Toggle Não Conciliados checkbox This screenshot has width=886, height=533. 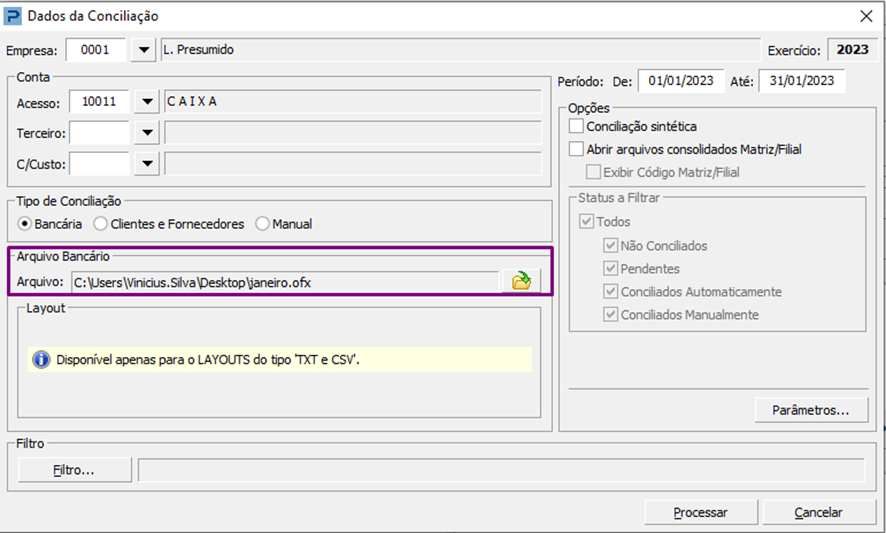[610, 245]
